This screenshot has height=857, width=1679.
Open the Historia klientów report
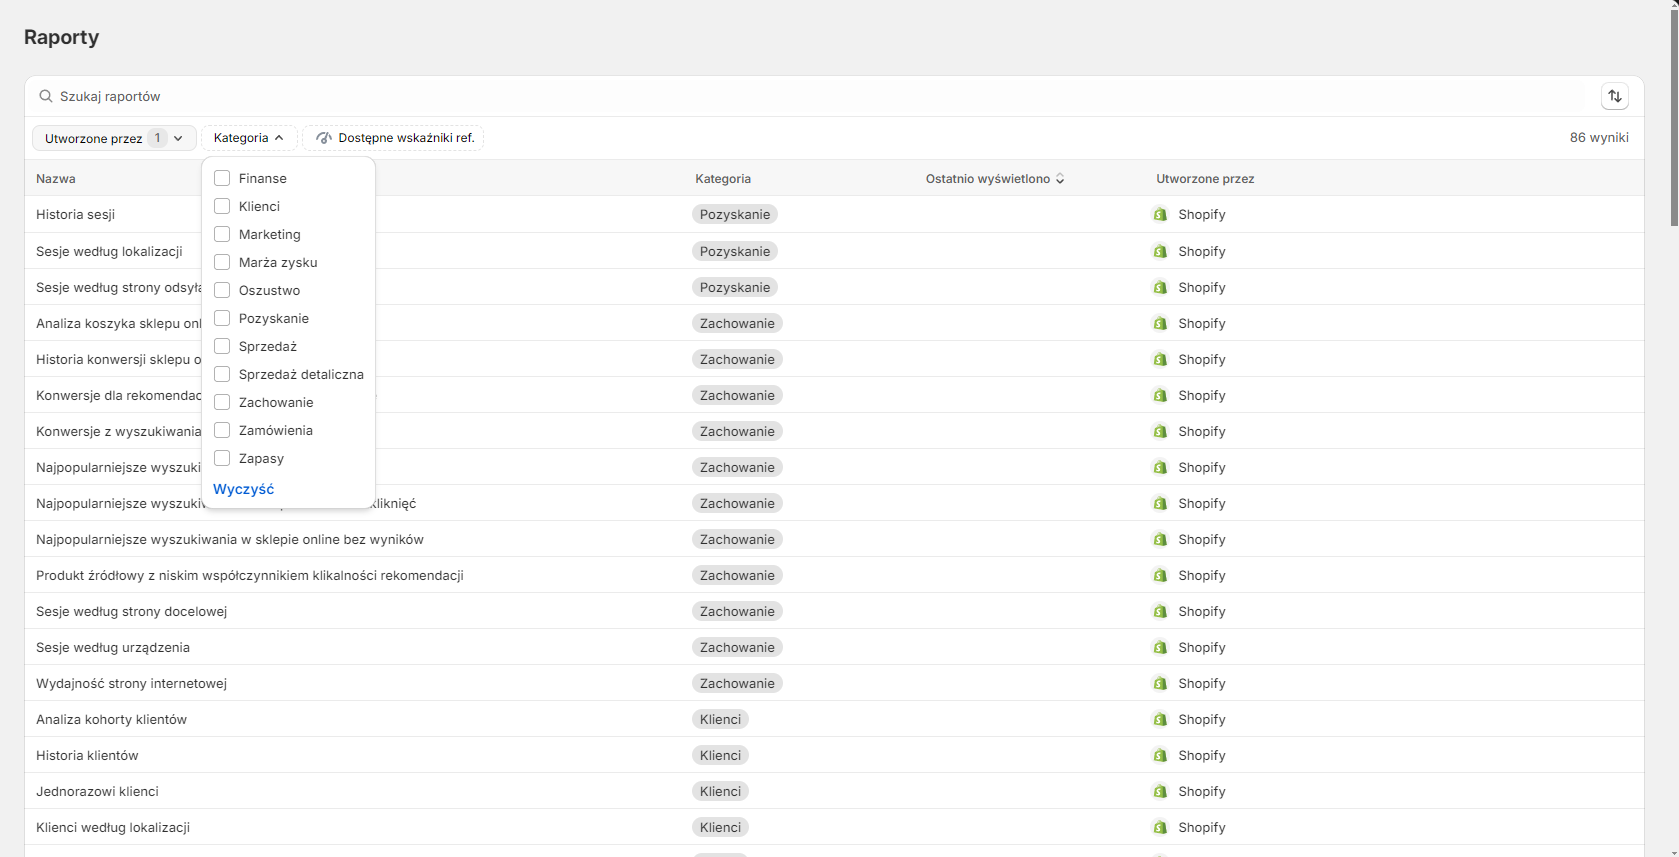pos(87,755)
